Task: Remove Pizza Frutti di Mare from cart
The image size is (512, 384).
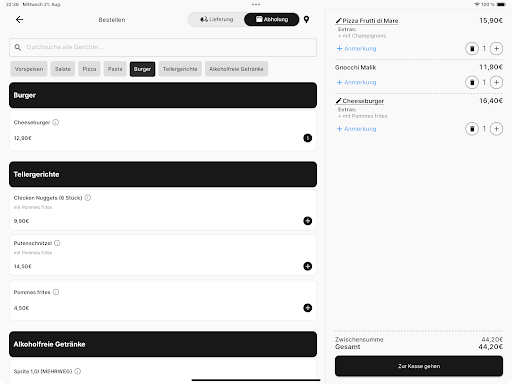Action: (472, 49)
